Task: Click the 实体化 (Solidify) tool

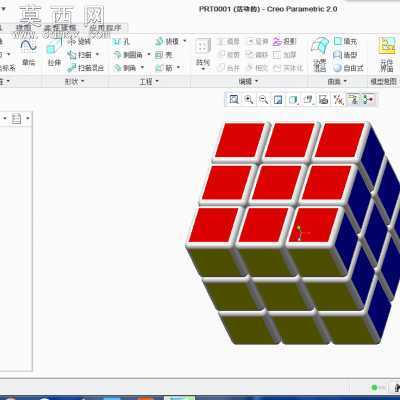Action: 288,68
